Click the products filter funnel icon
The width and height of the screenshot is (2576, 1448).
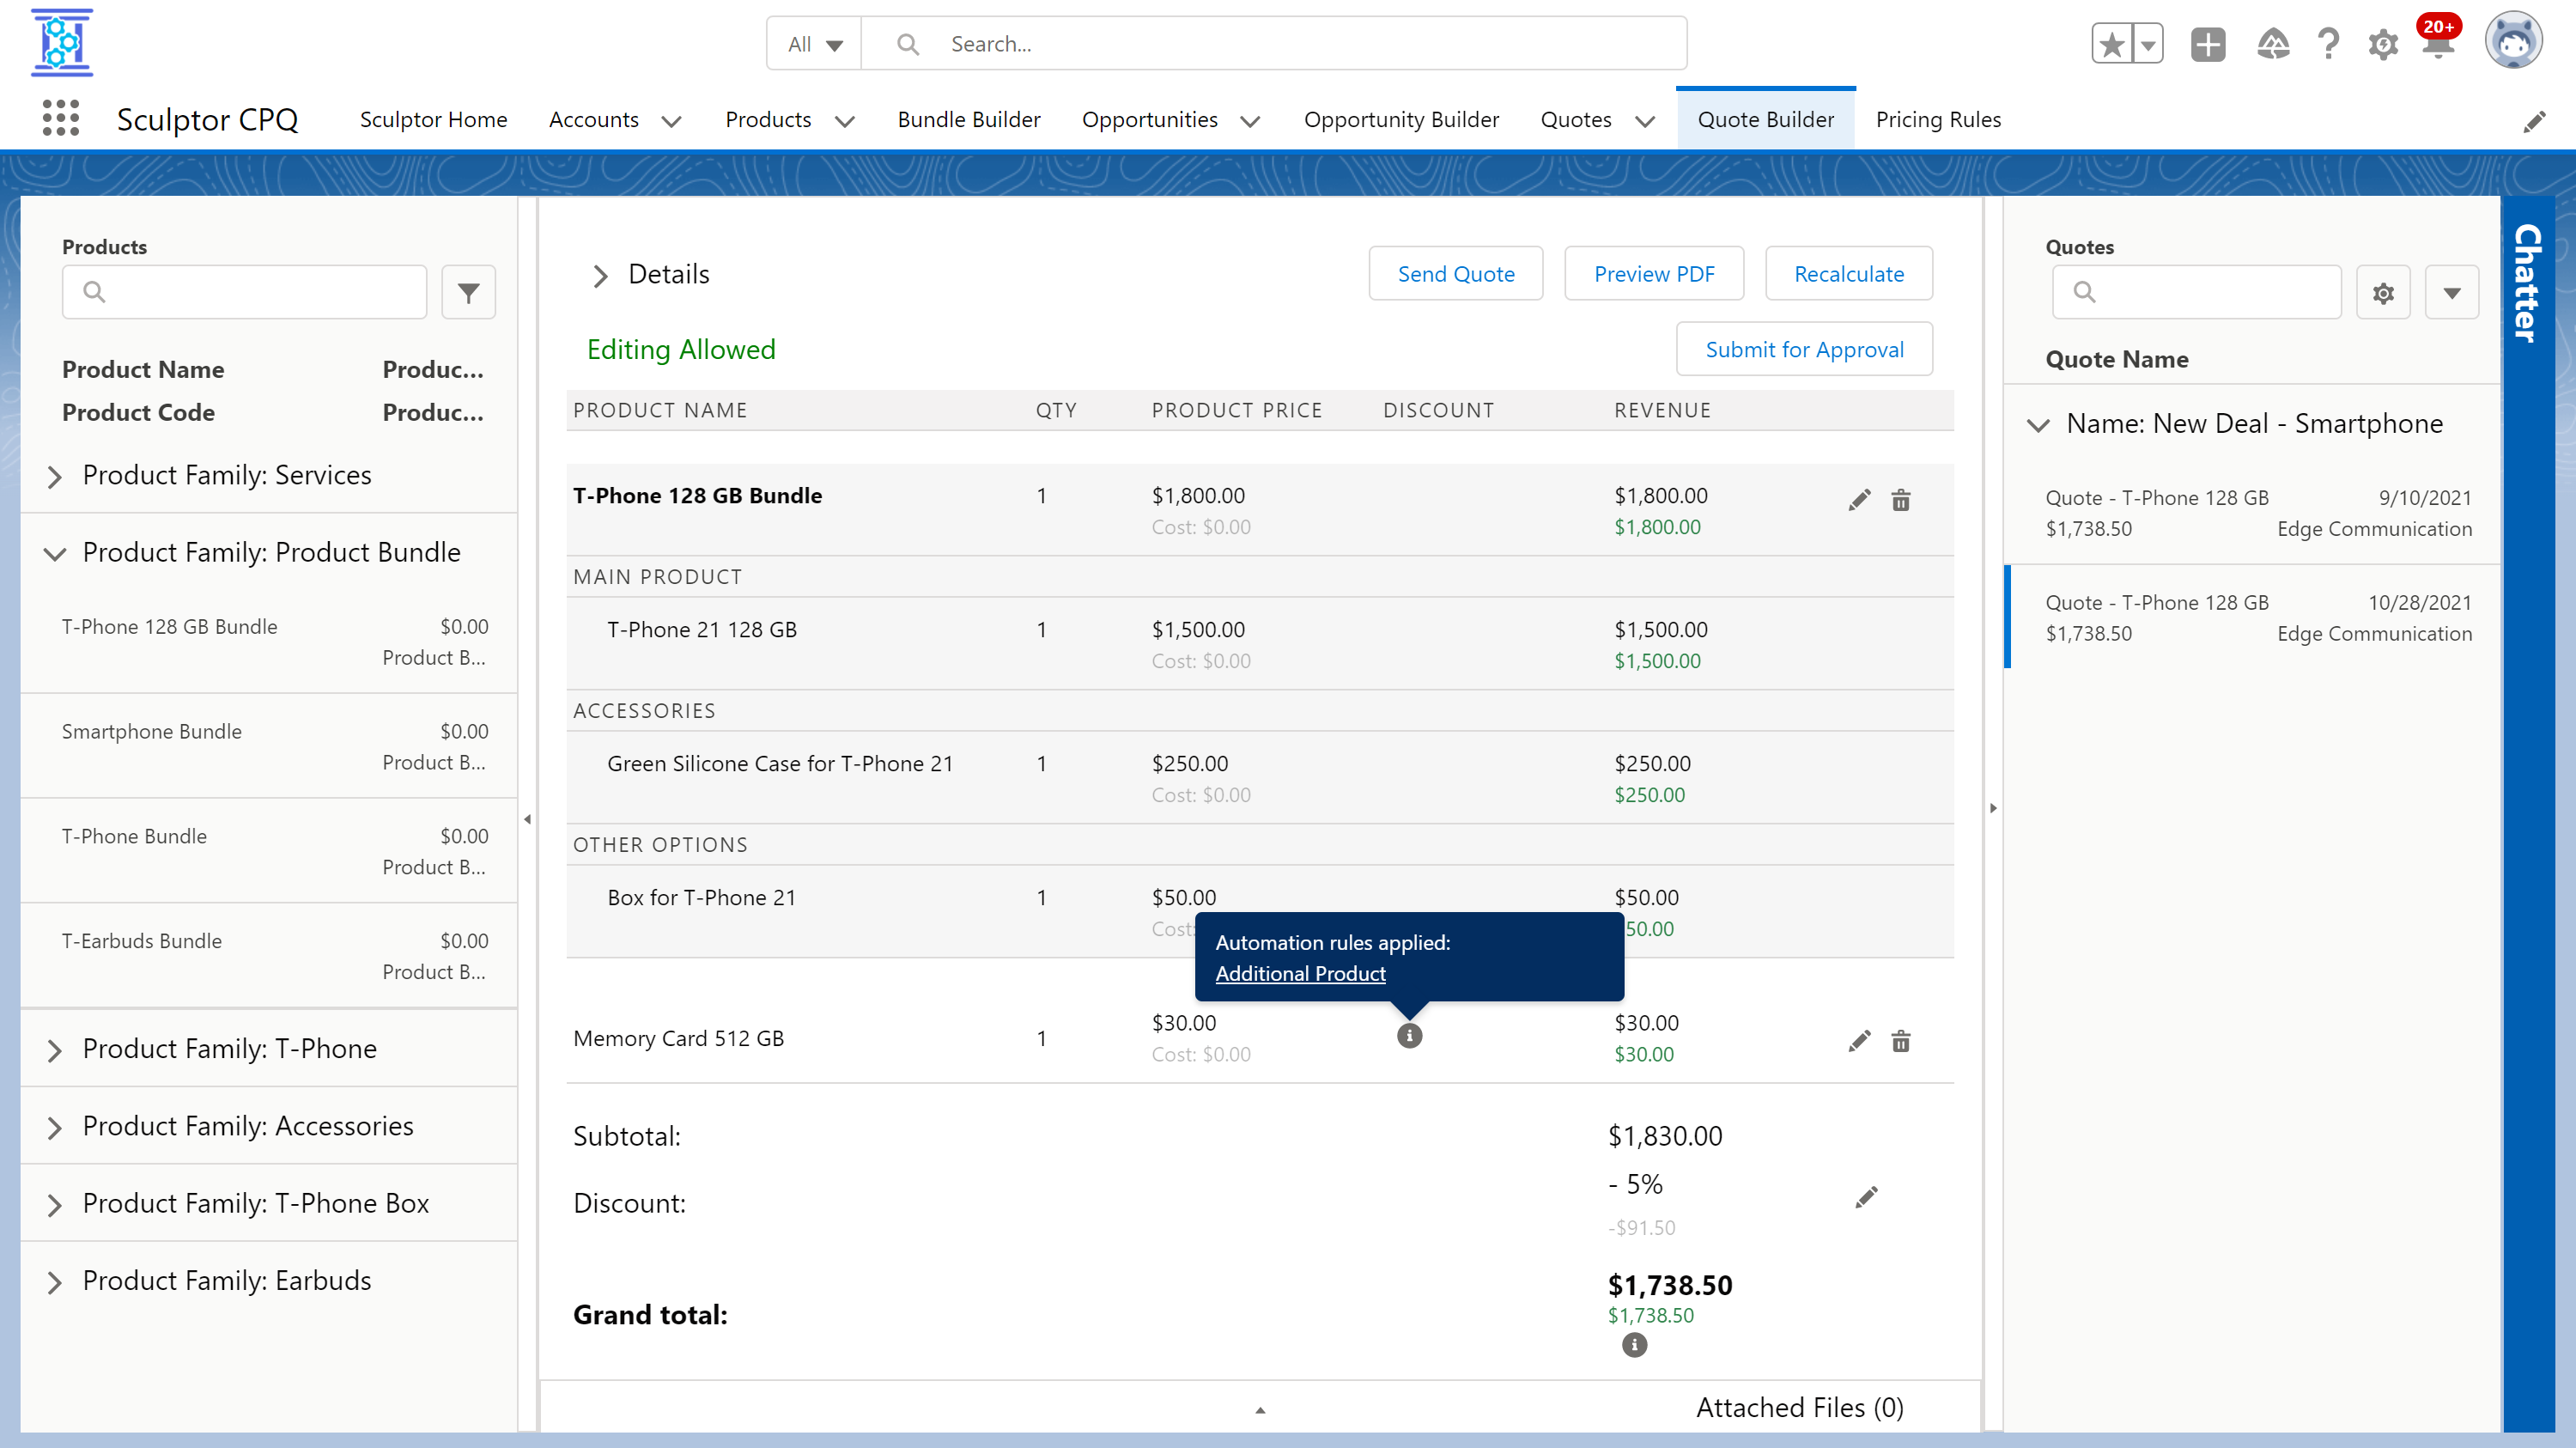pos(468,292)
